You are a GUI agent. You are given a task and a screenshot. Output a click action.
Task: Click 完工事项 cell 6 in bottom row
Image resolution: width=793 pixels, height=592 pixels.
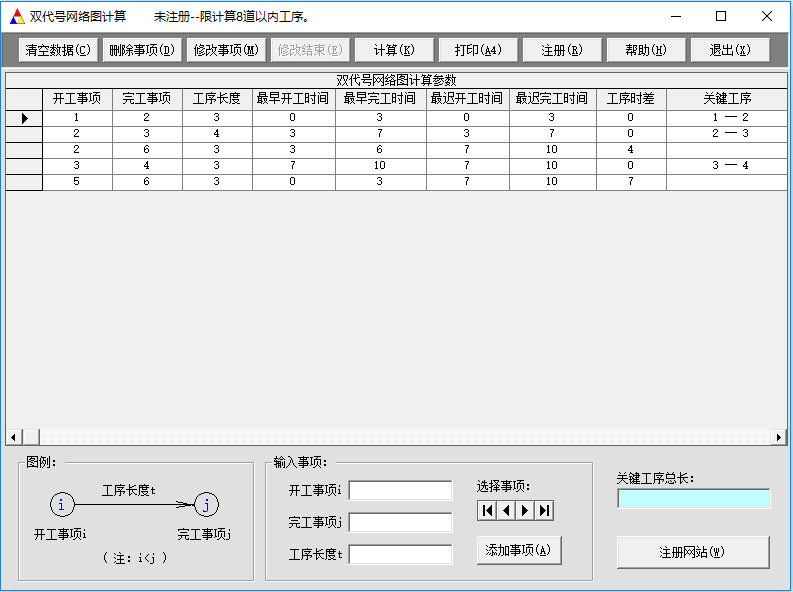[147, 182]
